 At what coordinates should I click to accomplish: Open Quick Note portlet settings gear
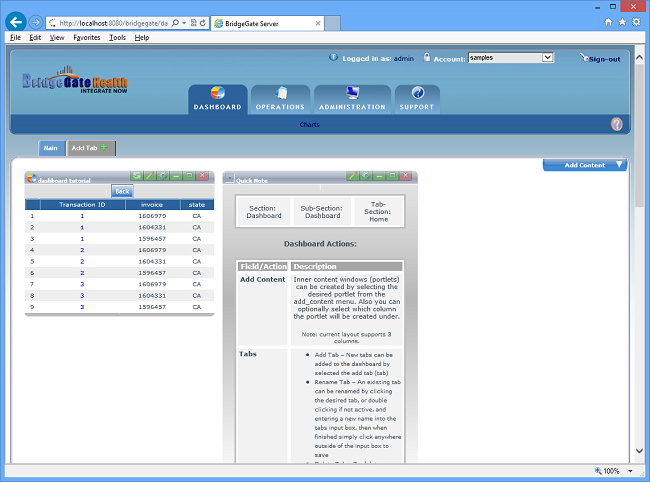[x=365, y=176]
